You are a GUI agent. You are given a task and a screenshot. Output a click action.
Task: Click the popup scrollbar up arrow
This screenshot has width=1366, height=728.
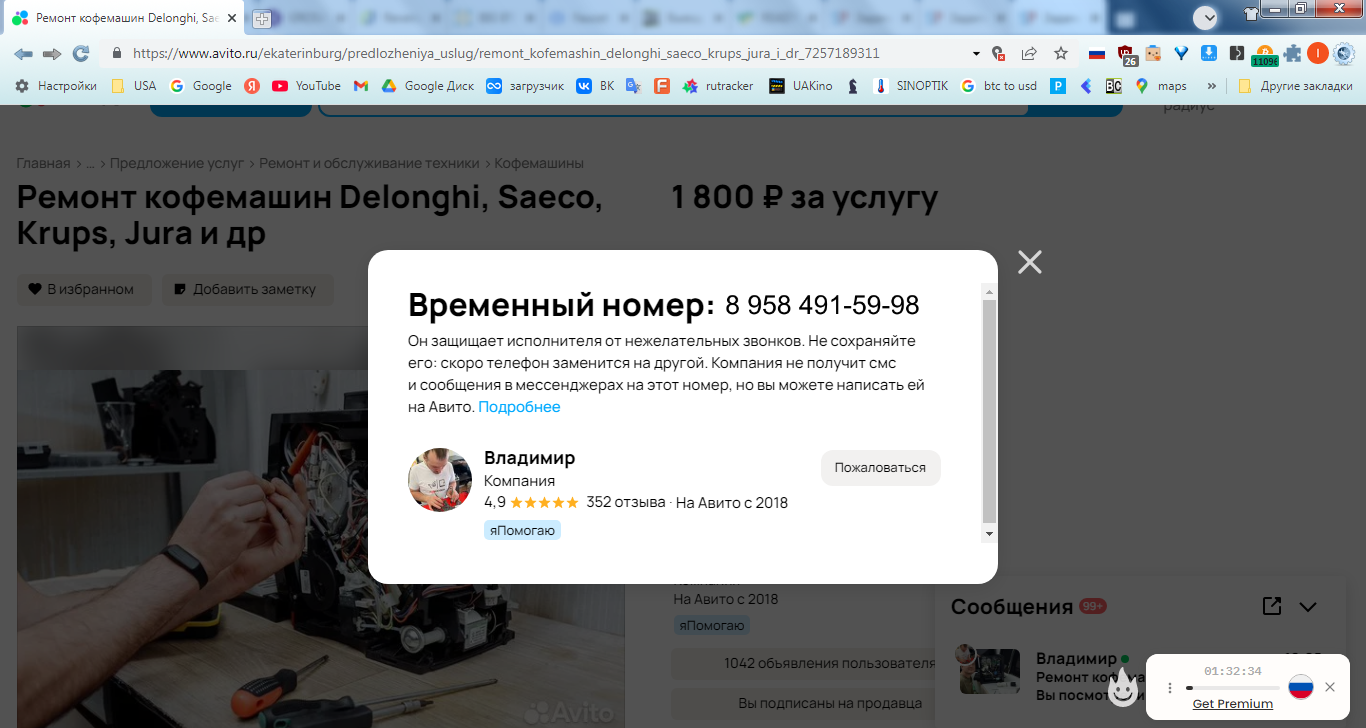(989, 292)
